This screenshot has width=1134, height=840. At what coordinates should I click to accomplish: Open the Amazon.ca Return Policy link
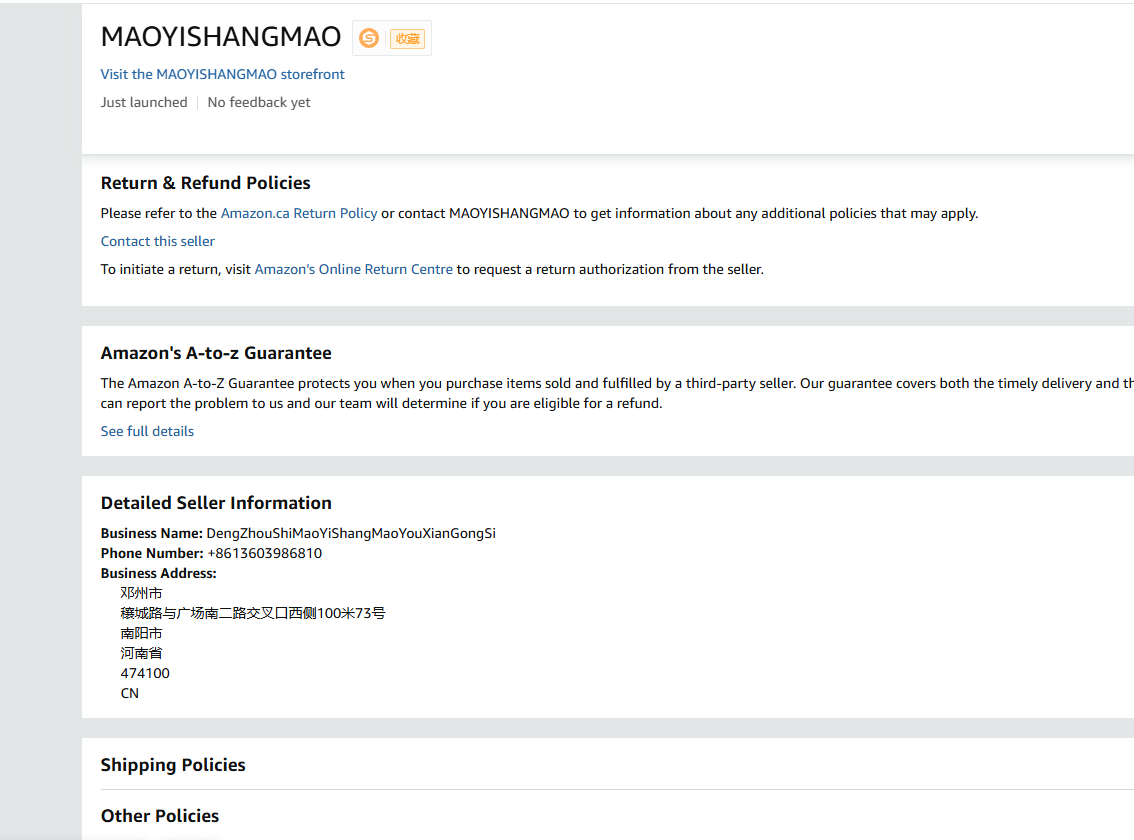coord(299,213)
